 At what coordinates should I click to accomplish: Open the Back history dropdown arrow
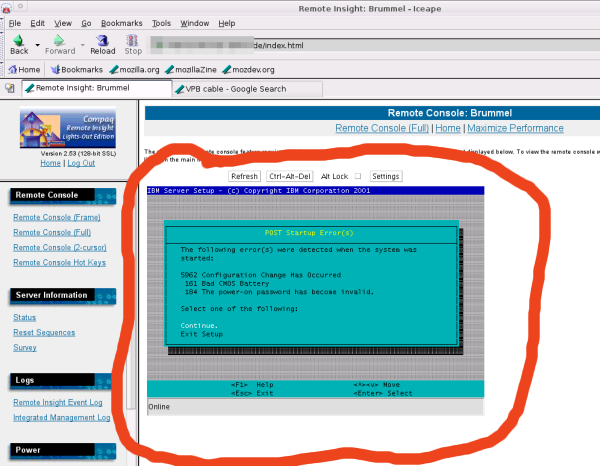pos(38,45)
